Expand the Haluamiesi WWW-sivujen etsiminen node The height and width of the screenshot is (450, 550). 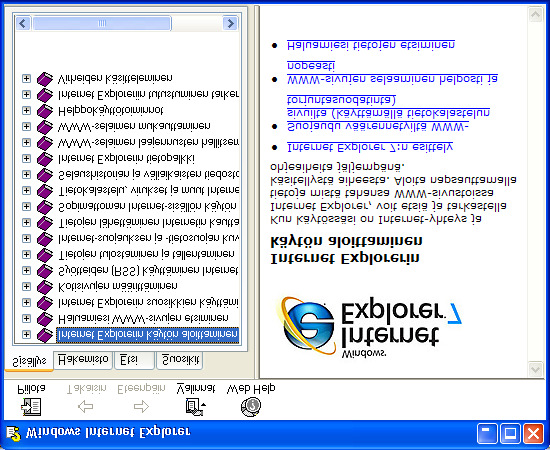26,318
